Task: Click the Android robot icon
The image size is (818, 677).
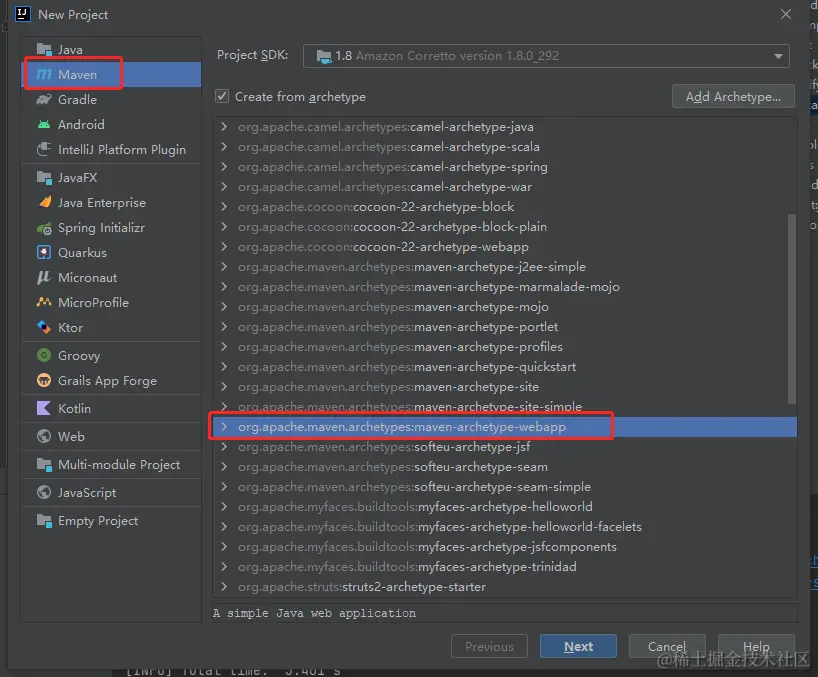Action: (x=44, y=125)
